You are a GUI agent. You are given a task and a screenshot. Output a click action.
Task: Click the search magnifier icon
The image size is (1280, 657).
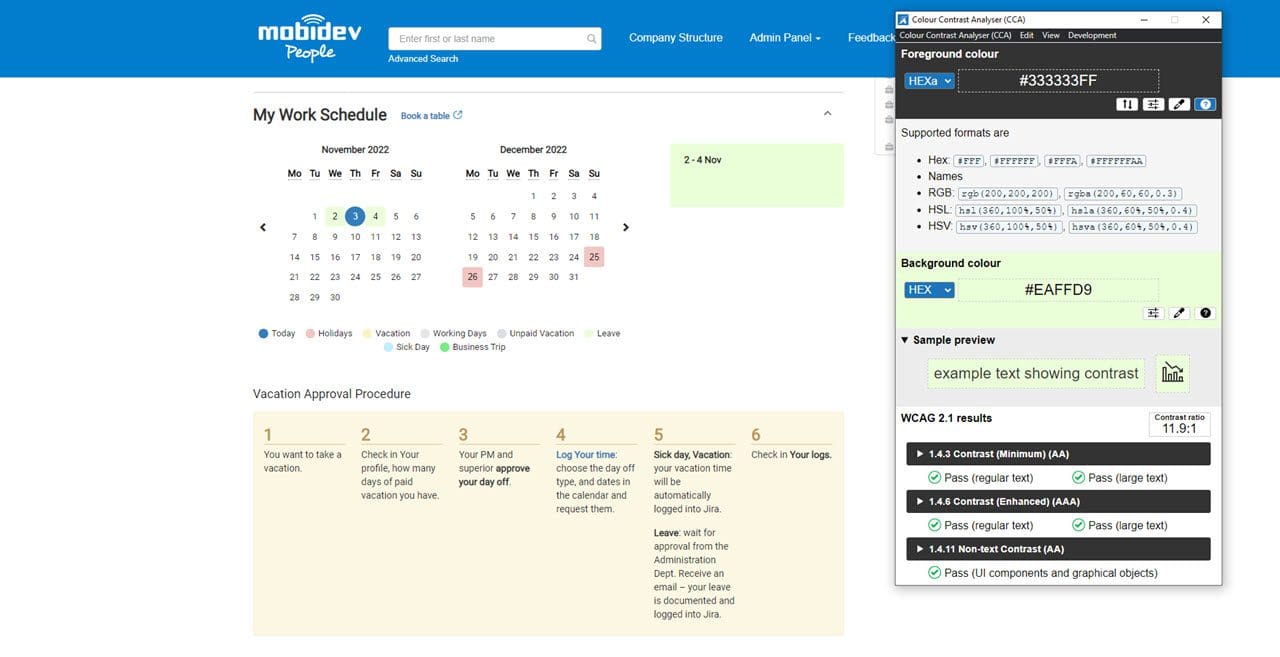[592, 39]
